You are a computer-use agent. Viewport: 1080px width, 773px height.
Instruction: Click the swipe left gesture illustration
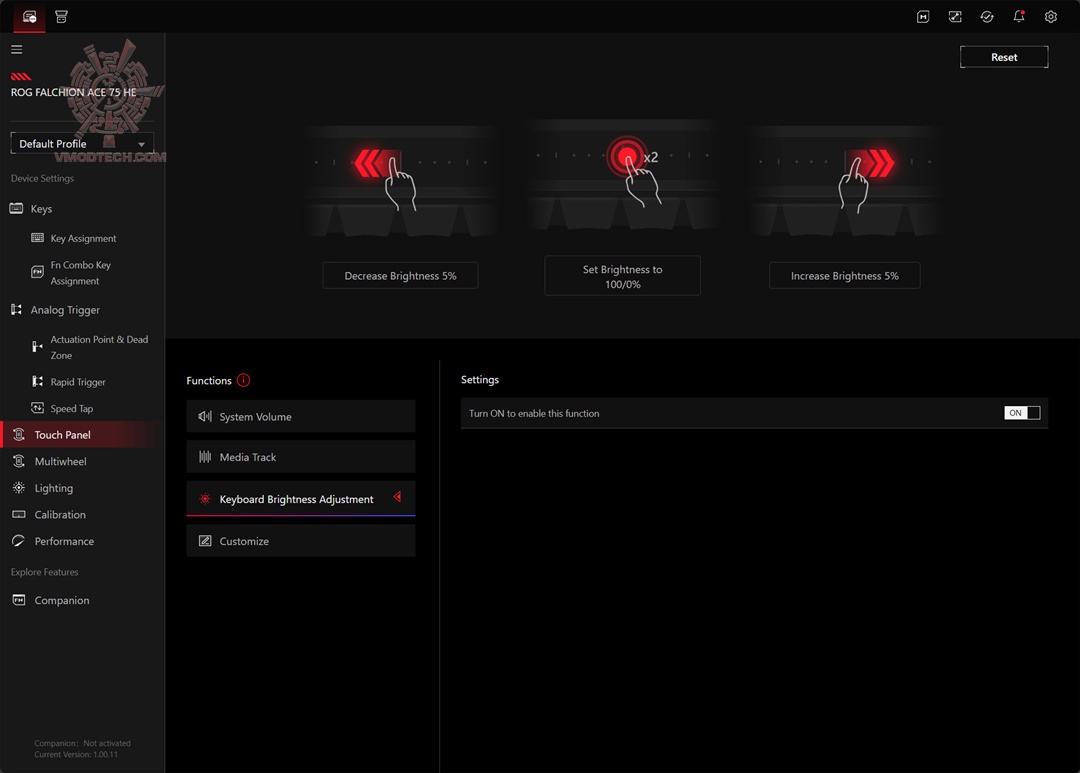(x=400, y=181)
